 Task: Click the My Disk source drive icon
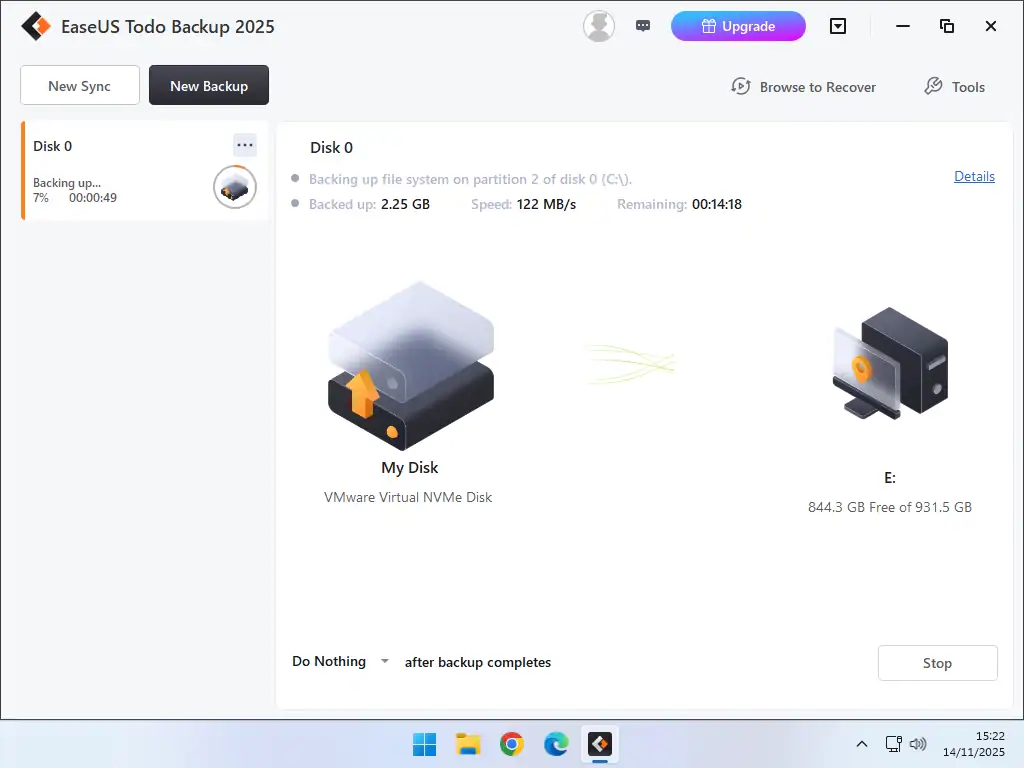(409, 365)
